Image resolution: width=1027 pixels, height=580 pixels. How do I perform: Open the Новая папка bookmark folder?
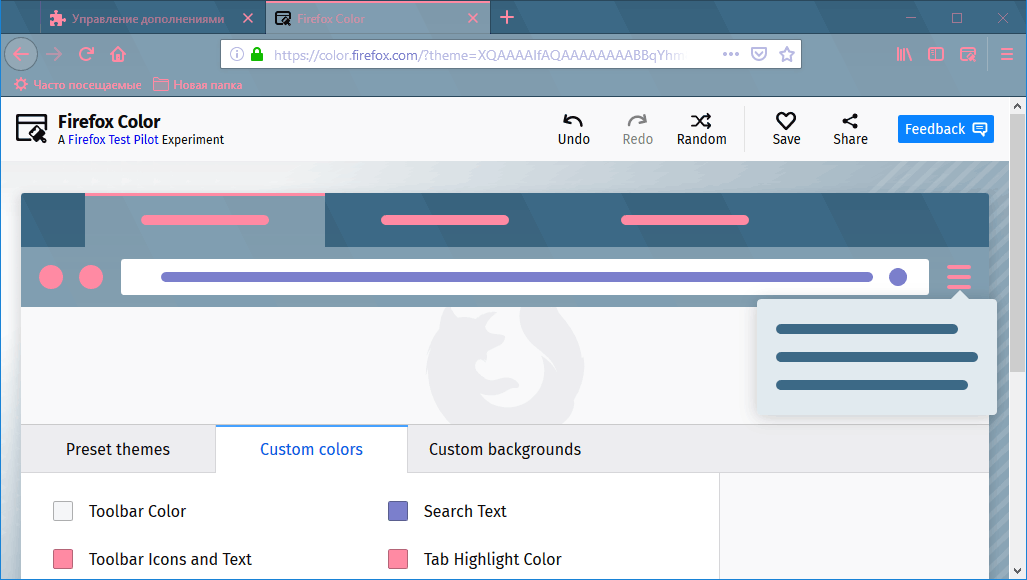coord(197,84)
